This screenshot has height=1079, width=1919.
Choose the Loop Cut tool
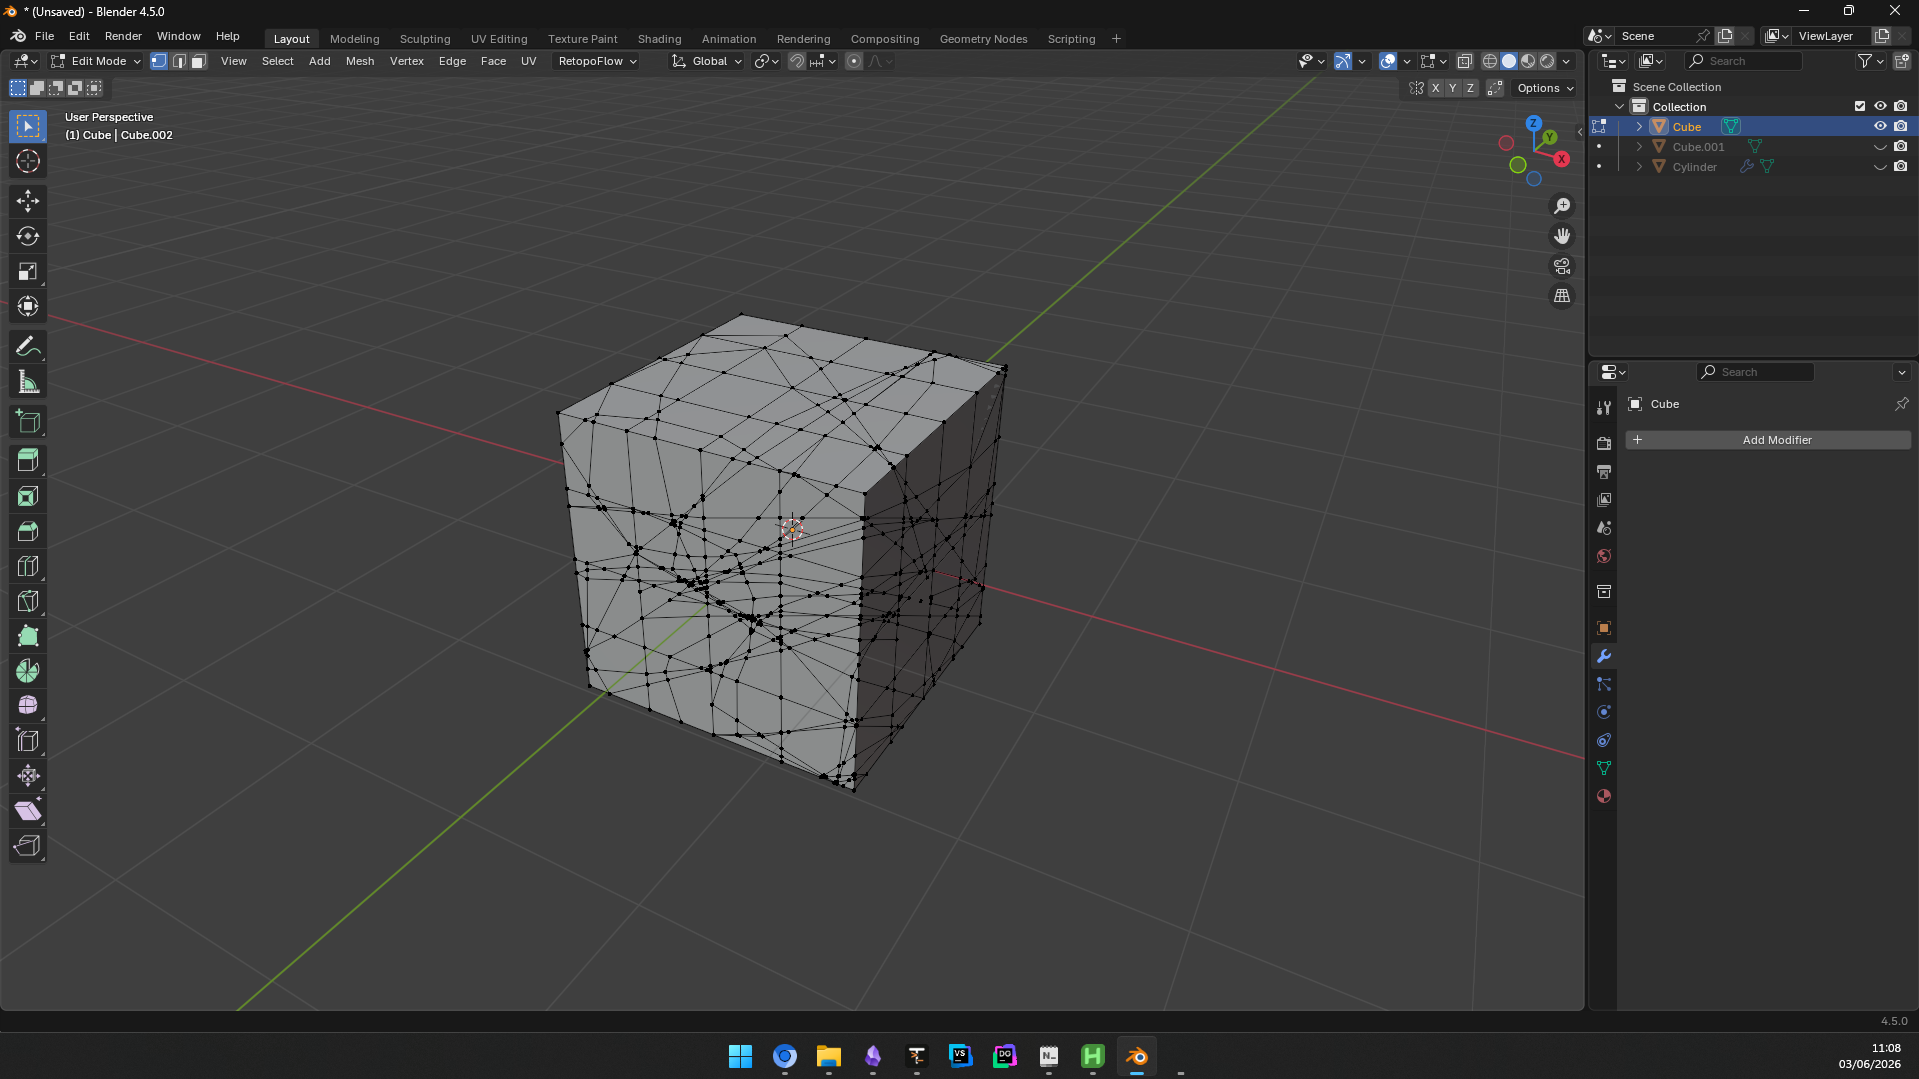click(x=28, y=566)
